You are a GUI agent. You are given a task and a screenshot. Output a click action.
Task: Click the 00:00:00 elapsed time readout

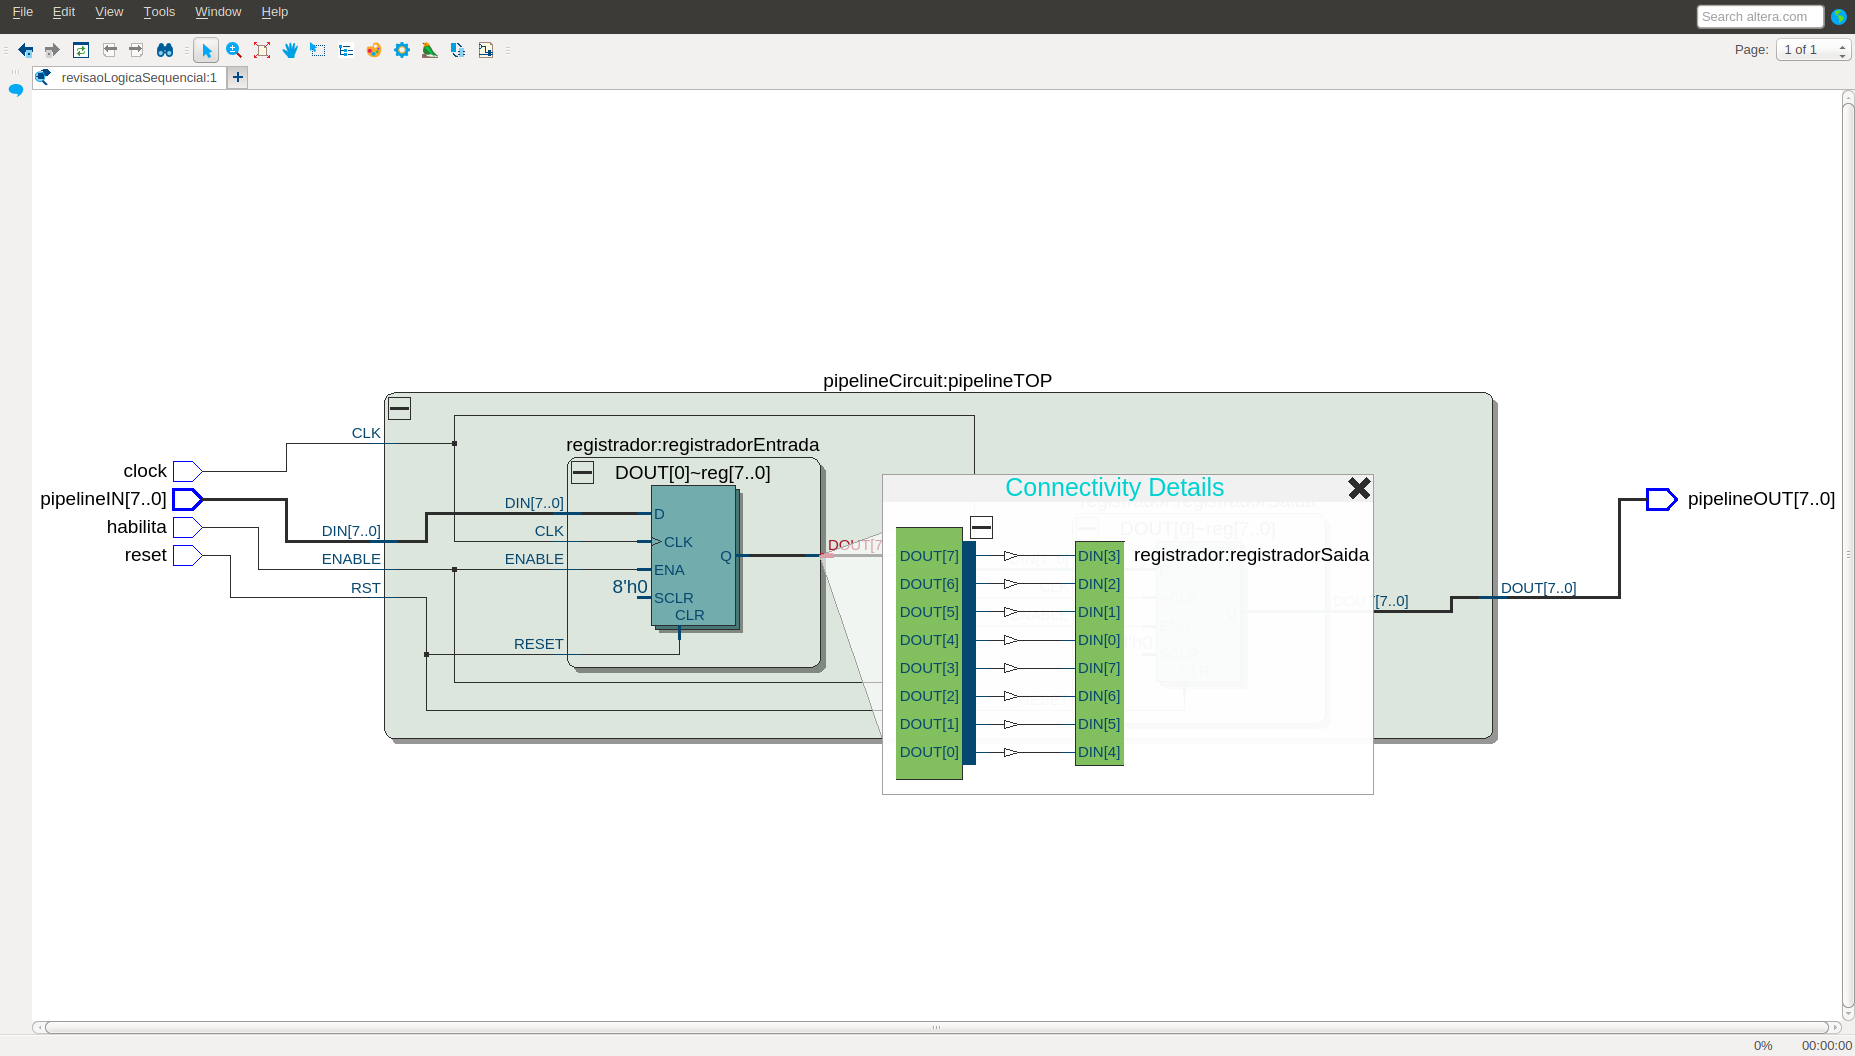(x=1827, y=1046)
